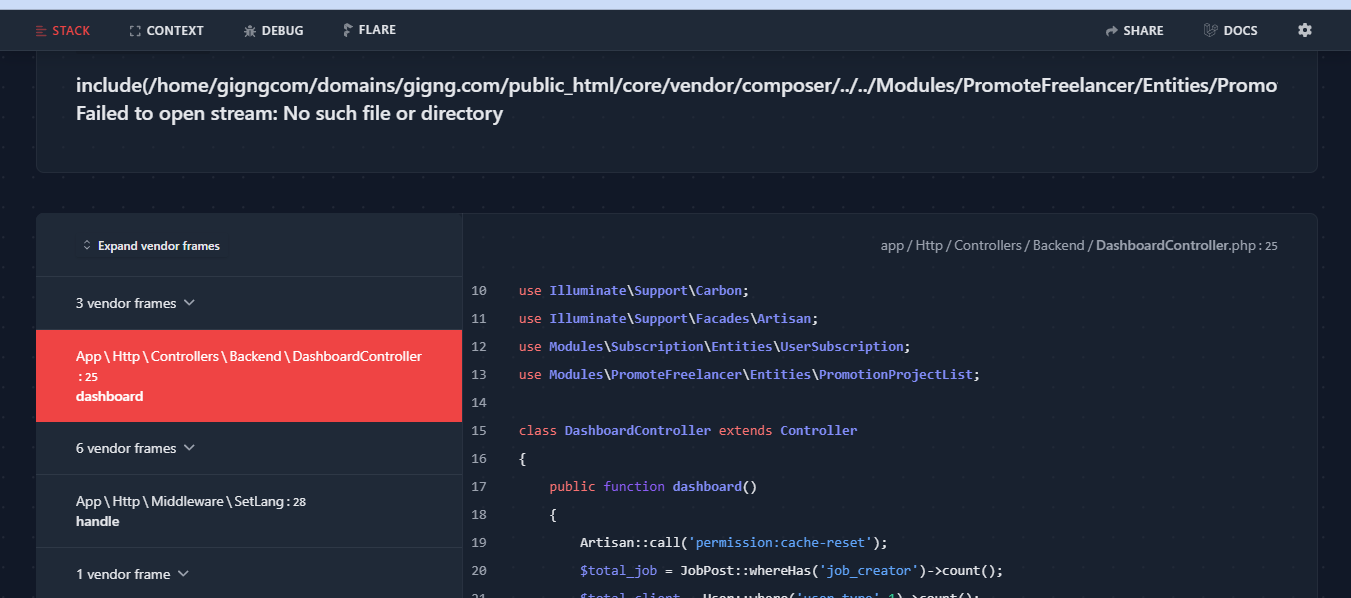Click code line 11 Artisan facade import
This screenshot has width=1351, height=598.
pos(669,318)
